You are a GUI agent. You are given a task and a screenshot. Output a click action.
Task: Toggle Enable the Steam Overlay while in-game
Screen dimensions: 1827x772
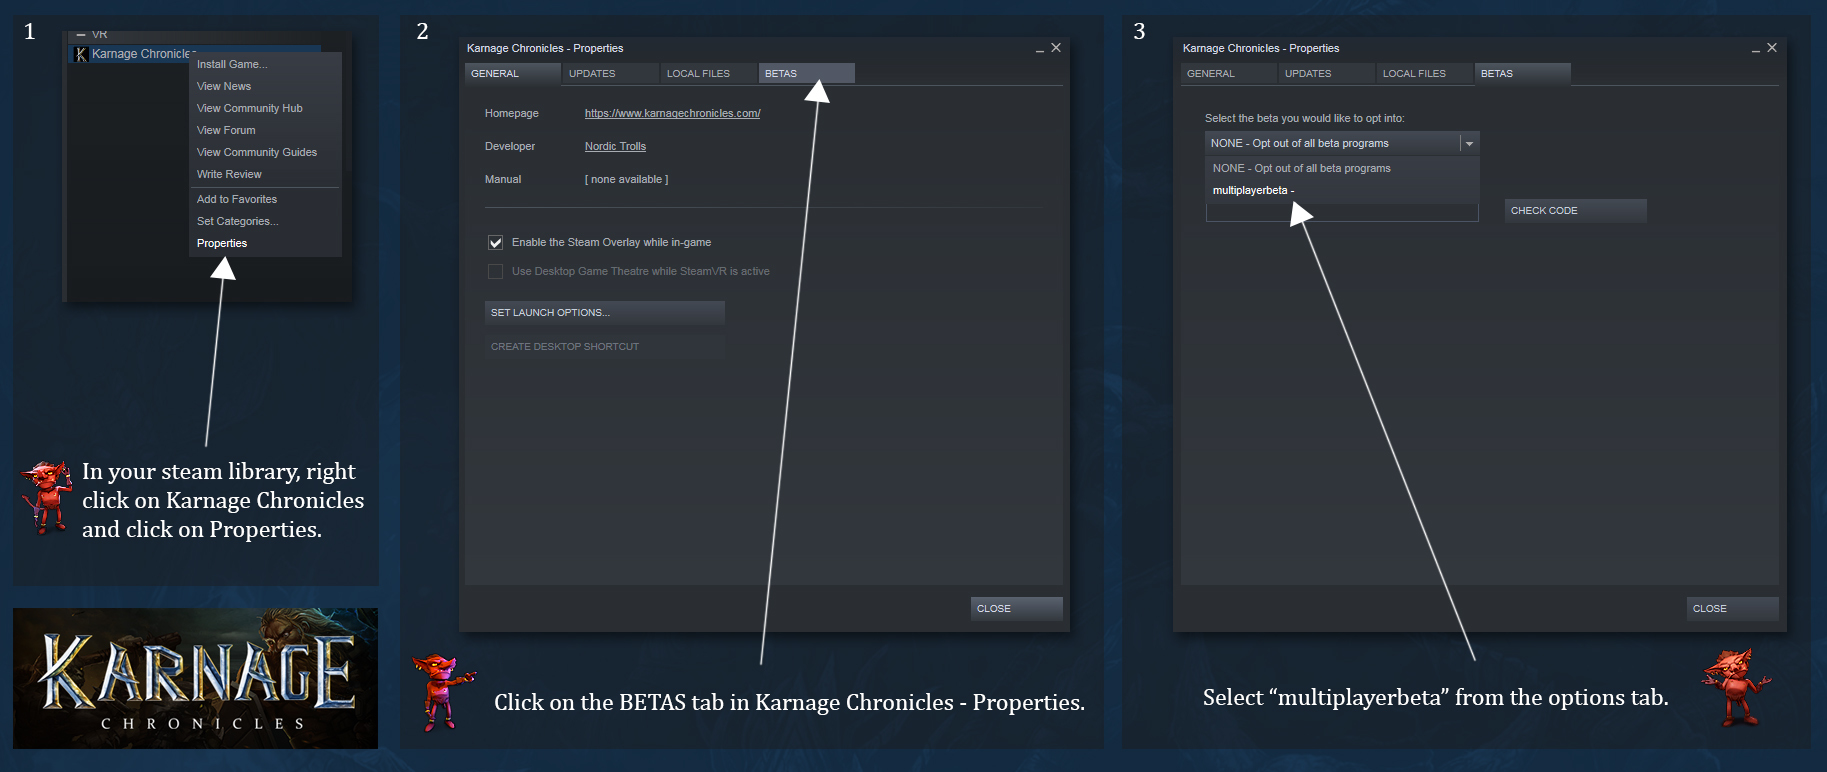coord(495,243)
